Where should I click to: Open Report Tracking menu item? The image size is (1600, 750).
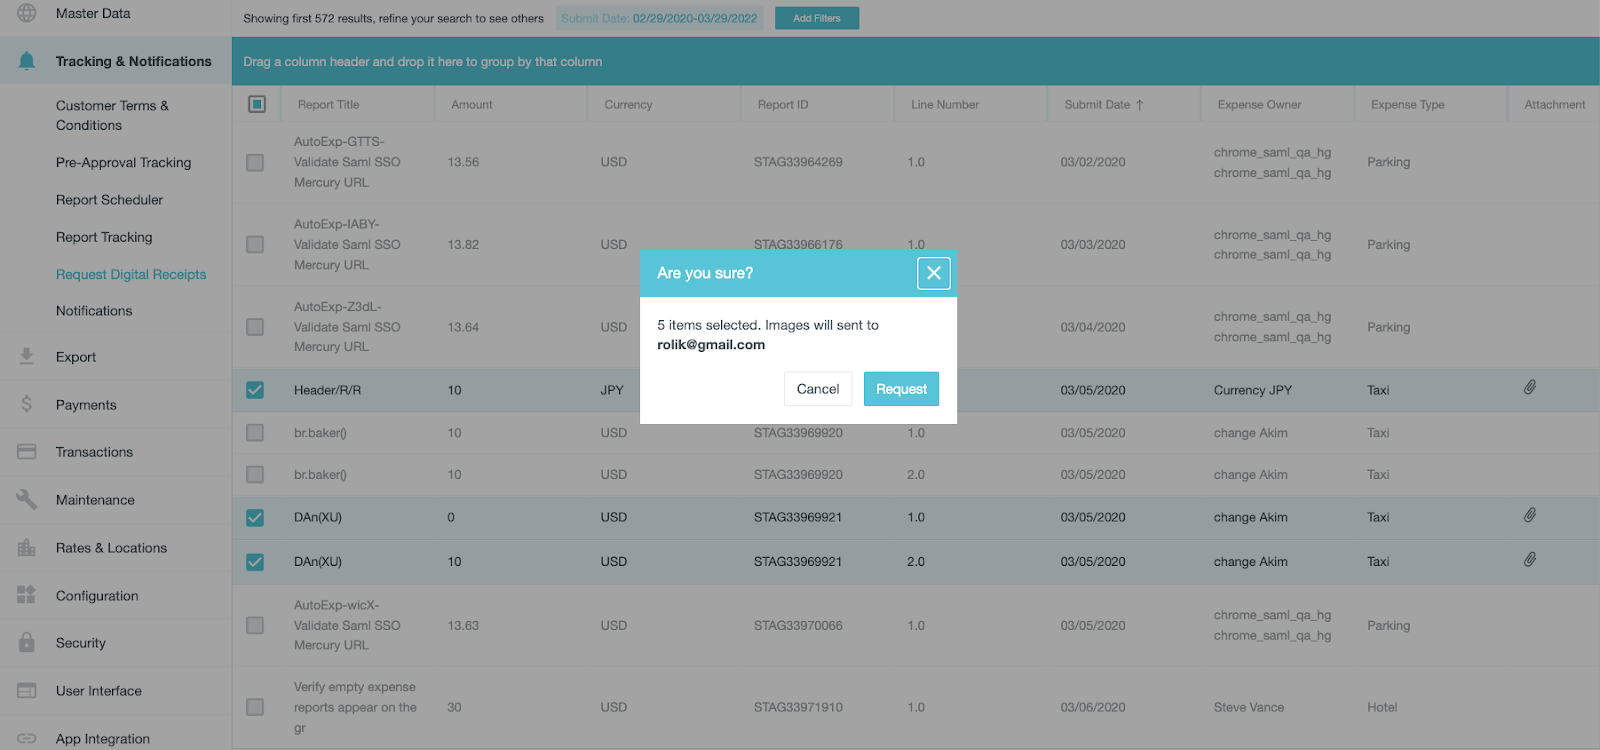coord(104,237)
